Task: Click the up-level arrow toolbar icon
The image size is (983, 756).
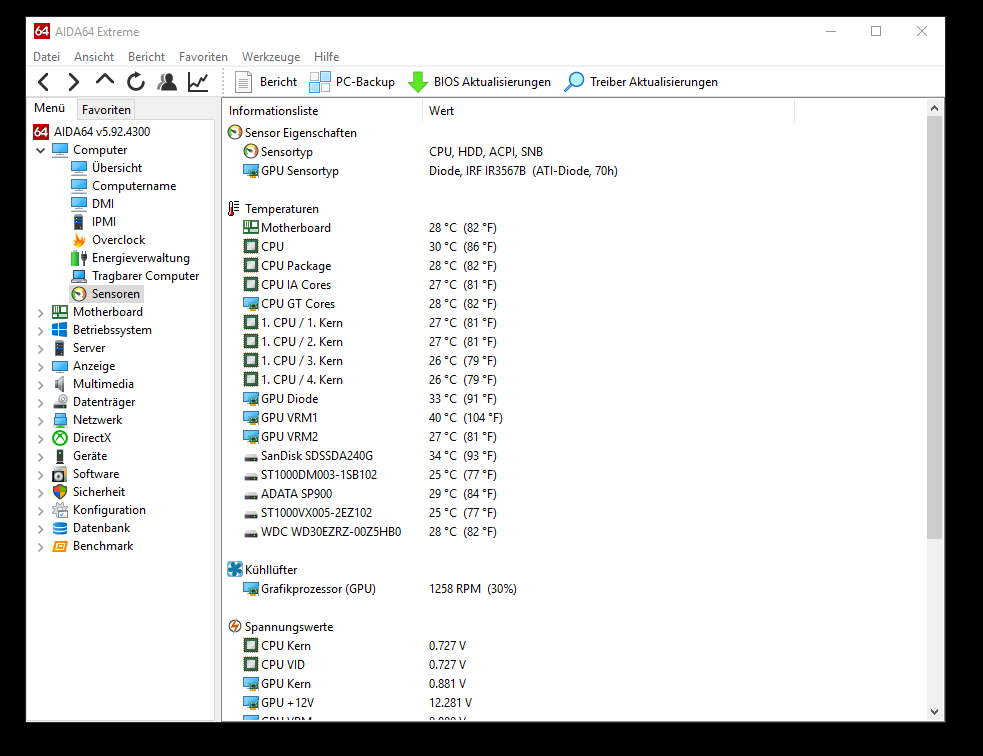Action: 105,80
